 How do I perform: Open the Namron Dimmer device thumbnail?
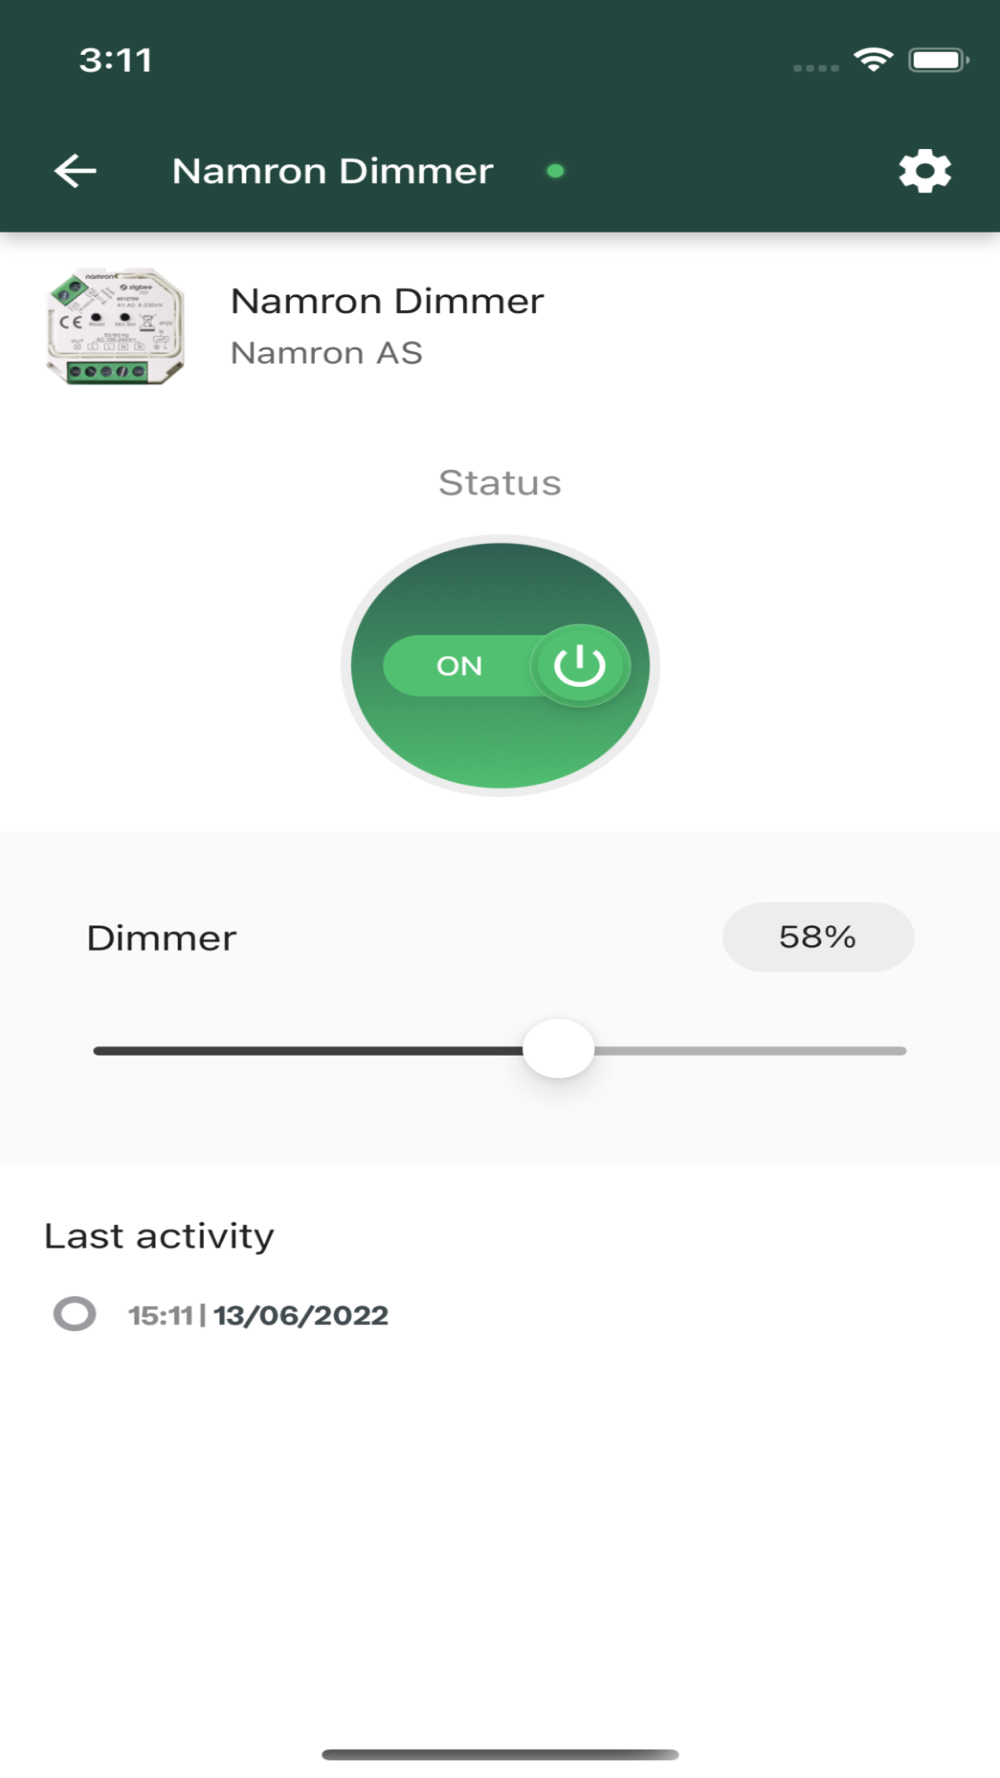[x=115, y=326]
